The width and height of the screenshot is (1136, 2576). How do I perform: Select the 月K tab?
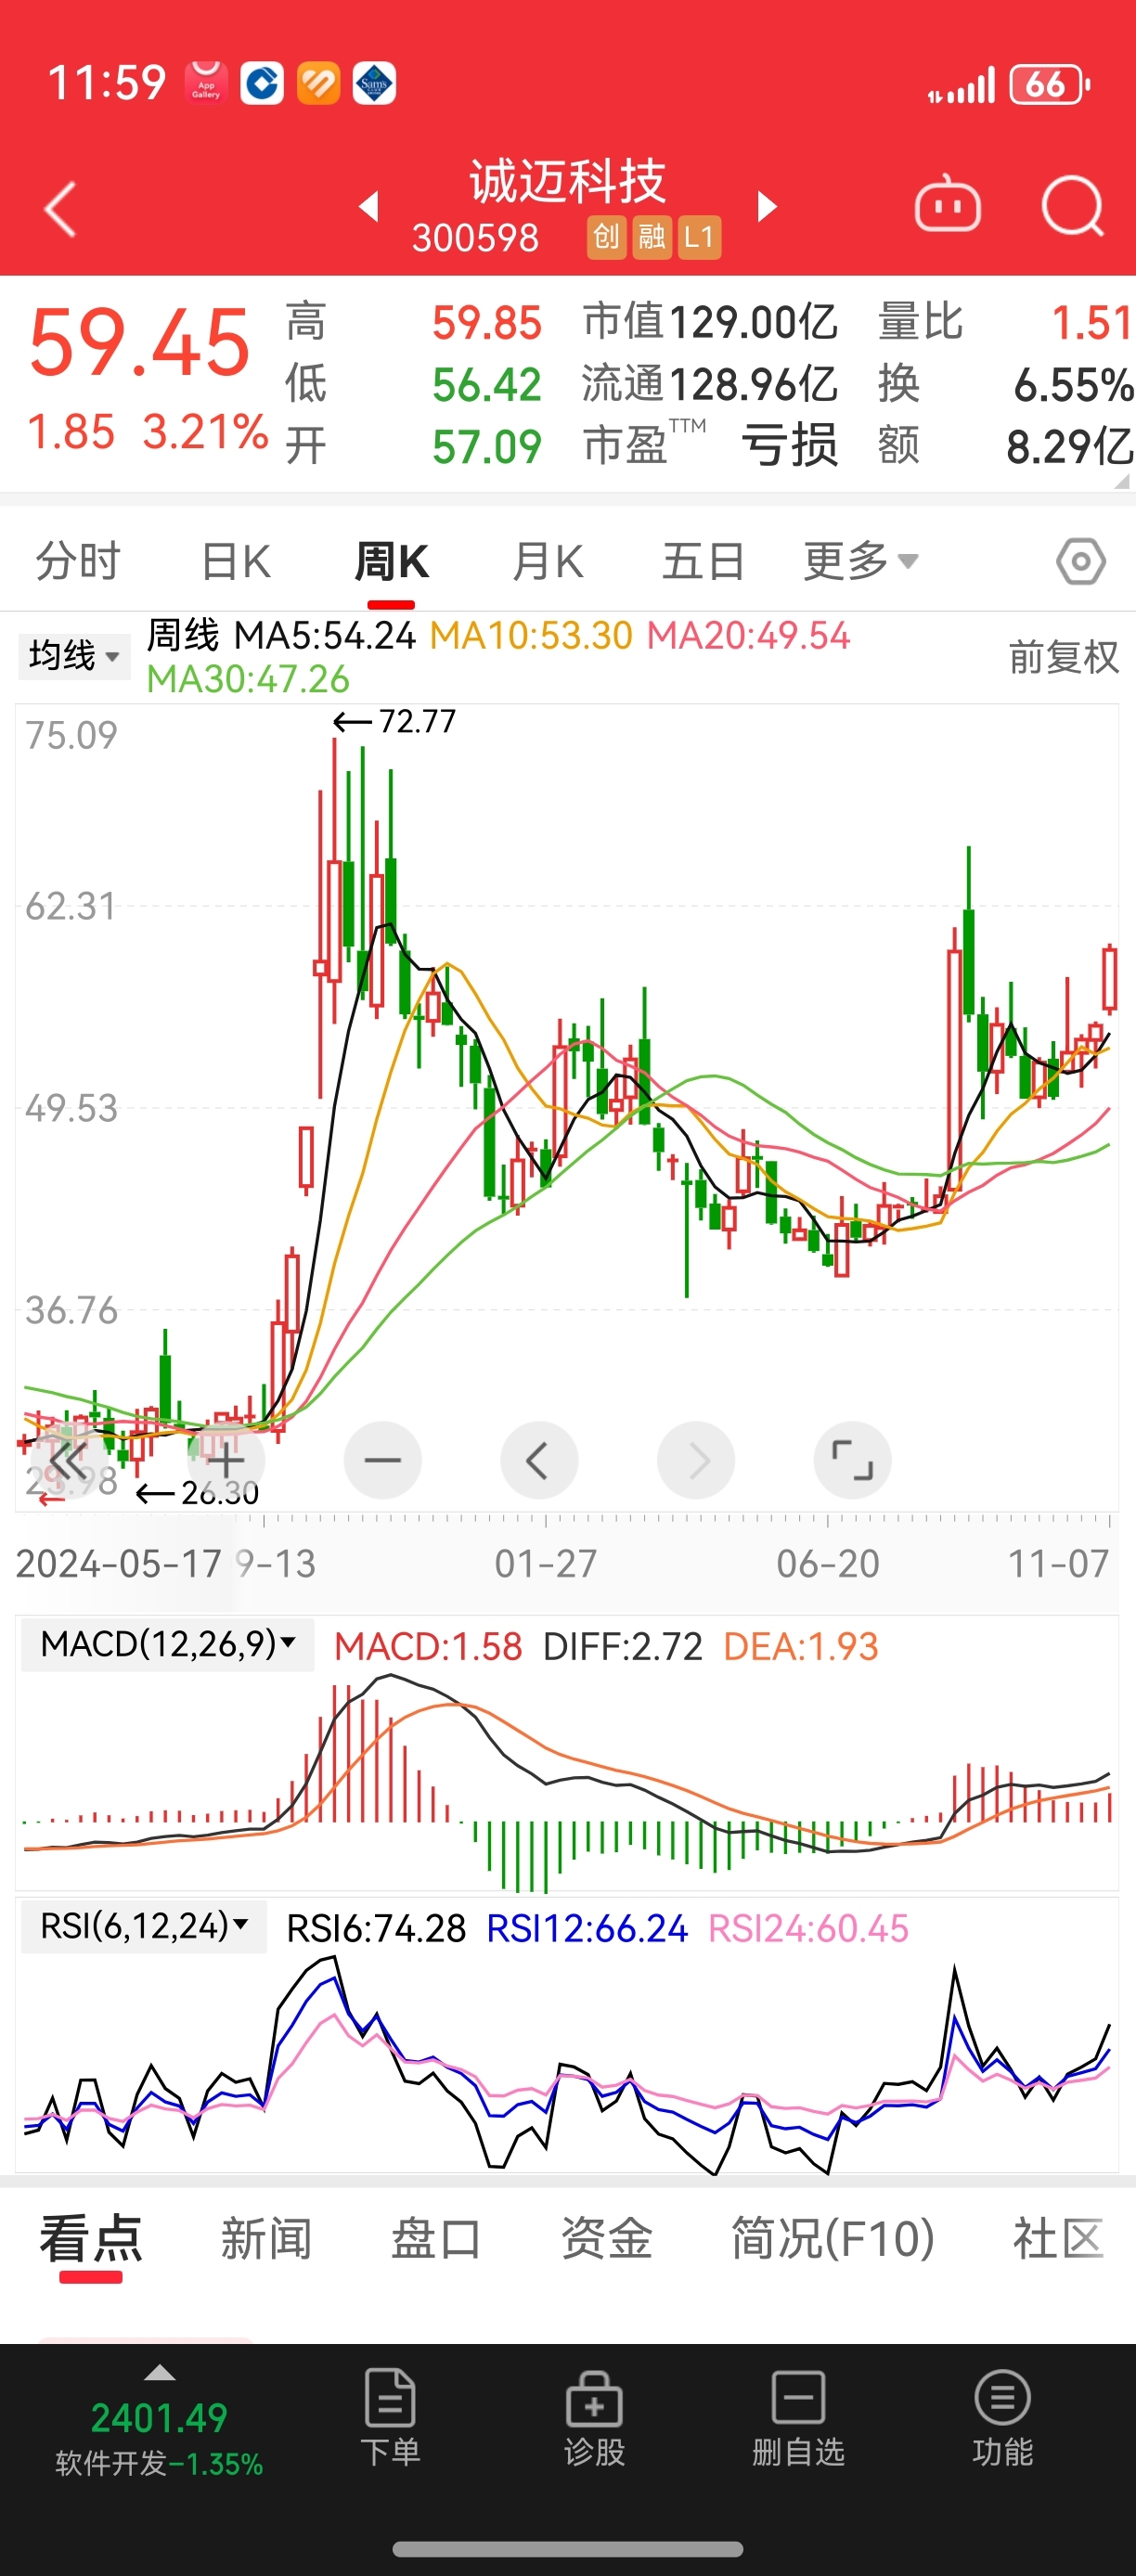(x=547, y=561)
